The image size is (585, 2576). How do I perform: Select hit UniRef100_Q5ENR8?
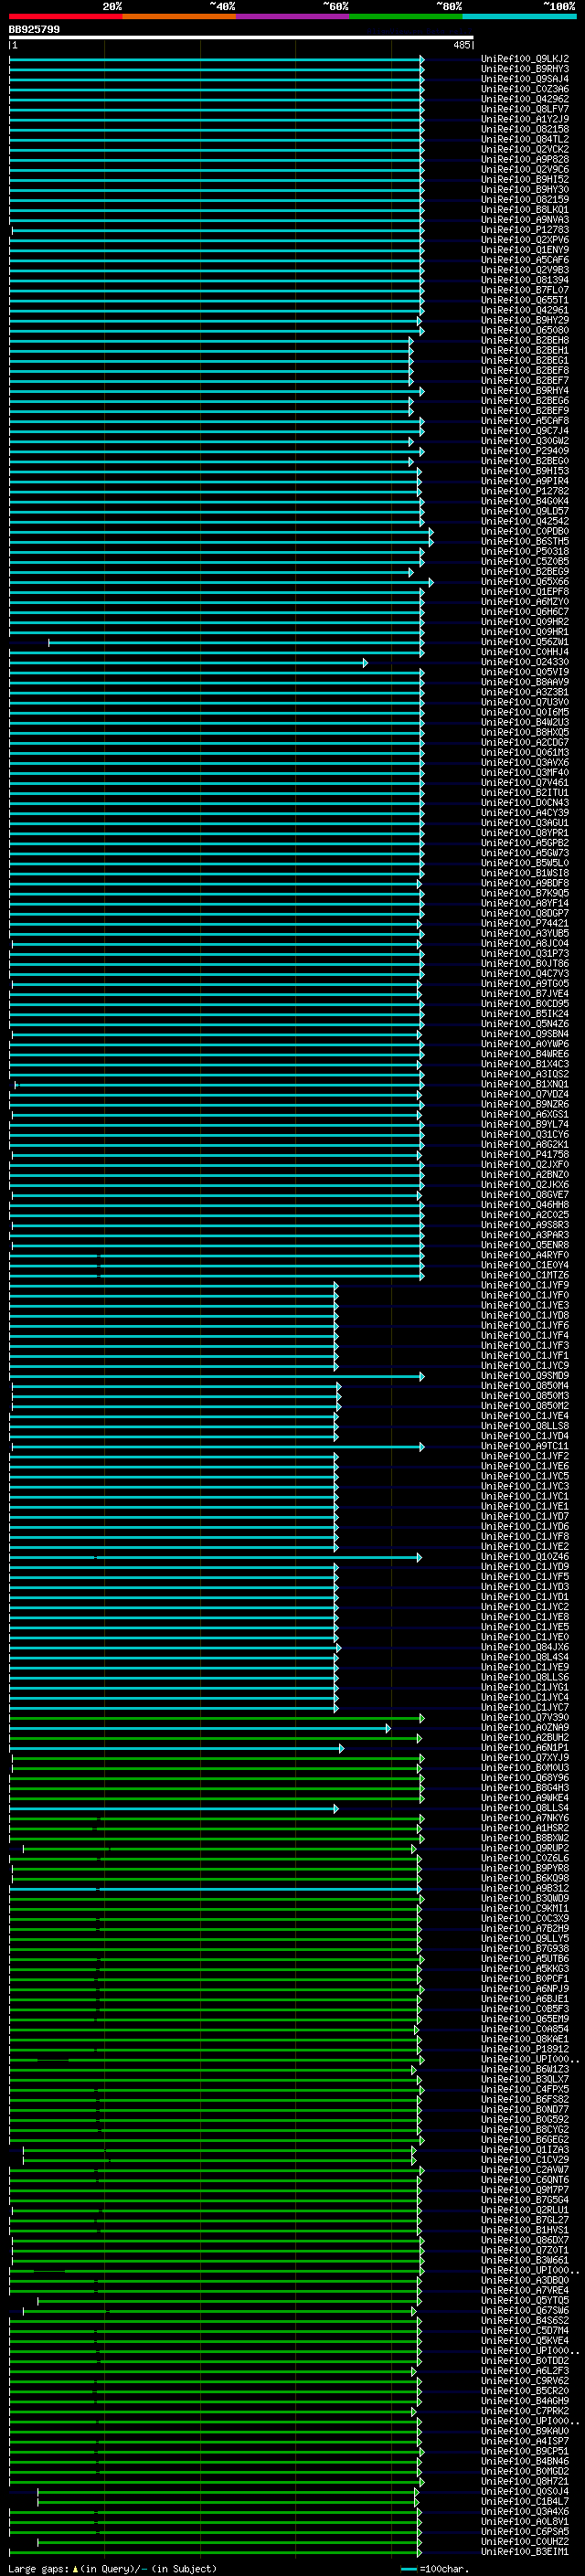[x=525, y=1245]
